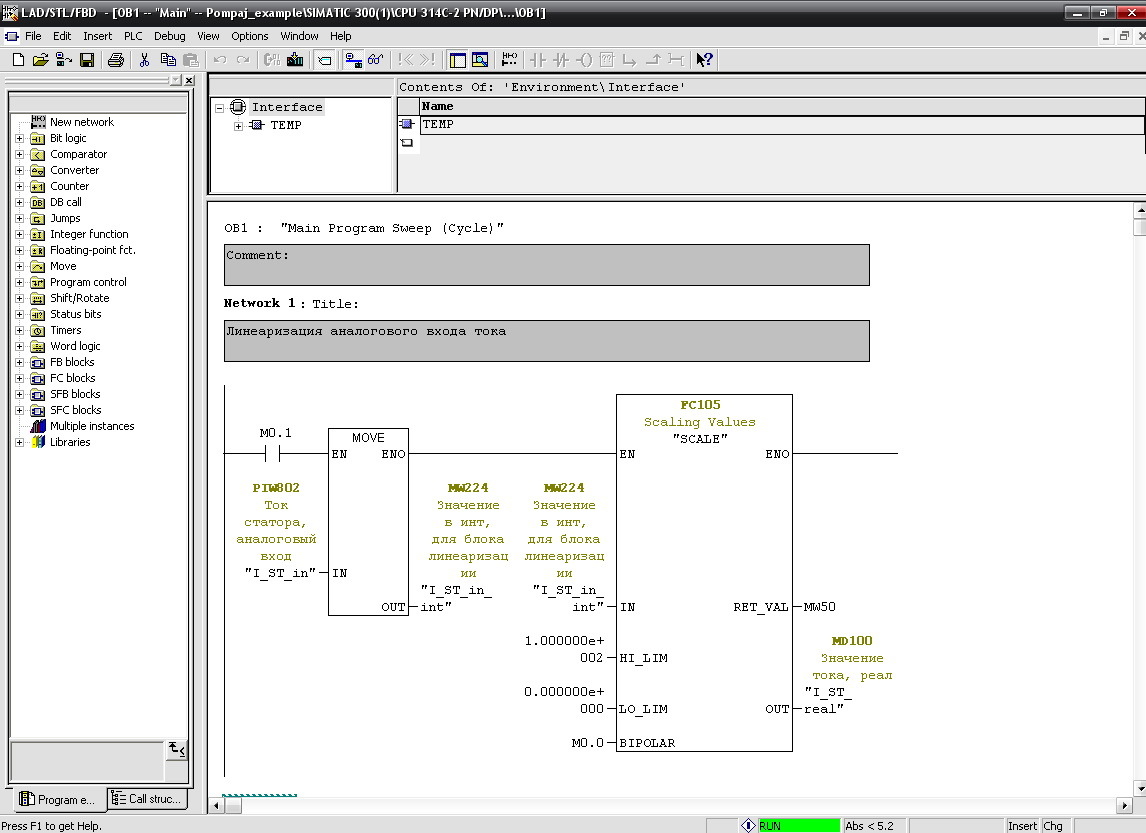Toggle the online/offline connection button
This screenshot has width=1146, height=833.
coord(353,60)
